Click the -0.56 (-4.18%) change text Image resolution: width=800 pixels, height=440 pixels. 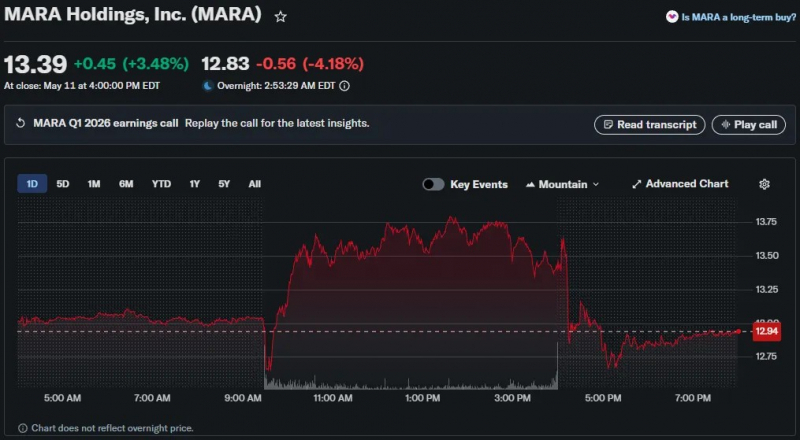310,64
